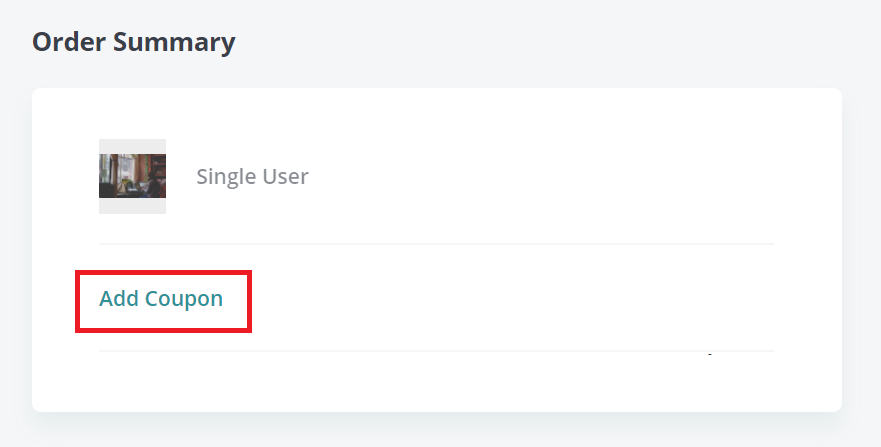View the product image next to Single User

[133, 176]
